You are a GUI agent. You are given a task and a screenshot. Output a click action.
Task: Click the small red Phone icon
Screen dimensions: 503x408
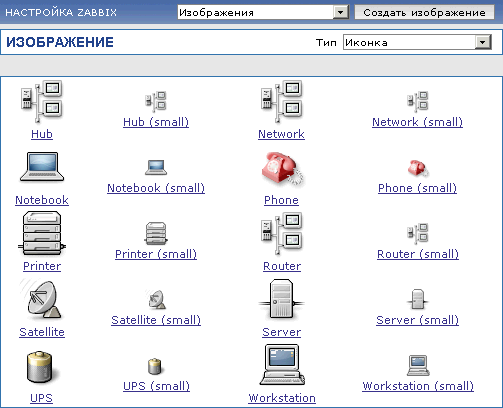tap(418, 168)
